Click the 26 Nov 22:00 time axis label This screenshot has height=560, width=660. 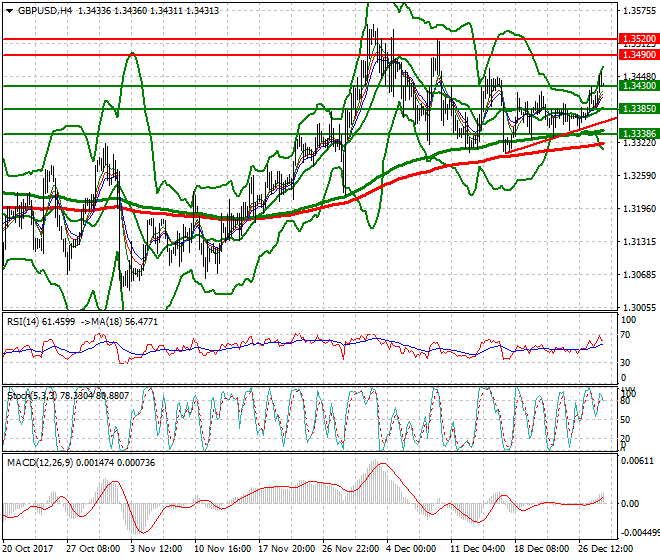[350, 549]
